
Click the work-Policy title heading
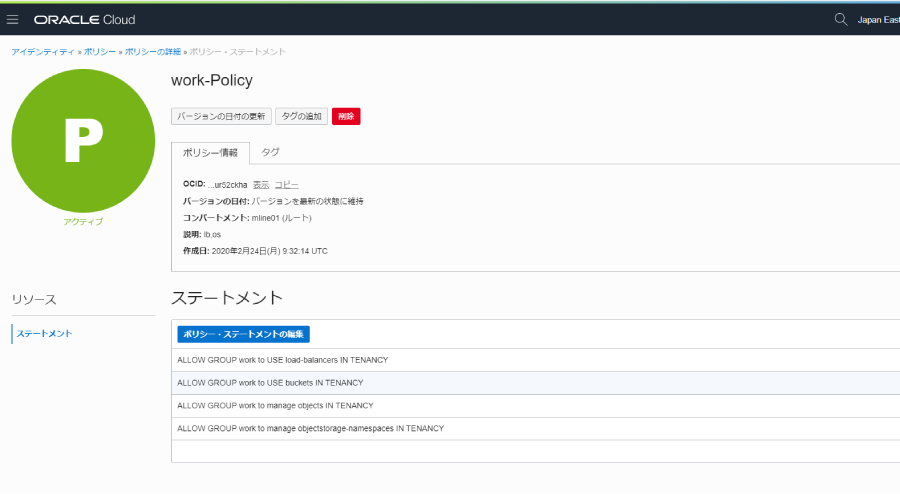tap(212, 80)
